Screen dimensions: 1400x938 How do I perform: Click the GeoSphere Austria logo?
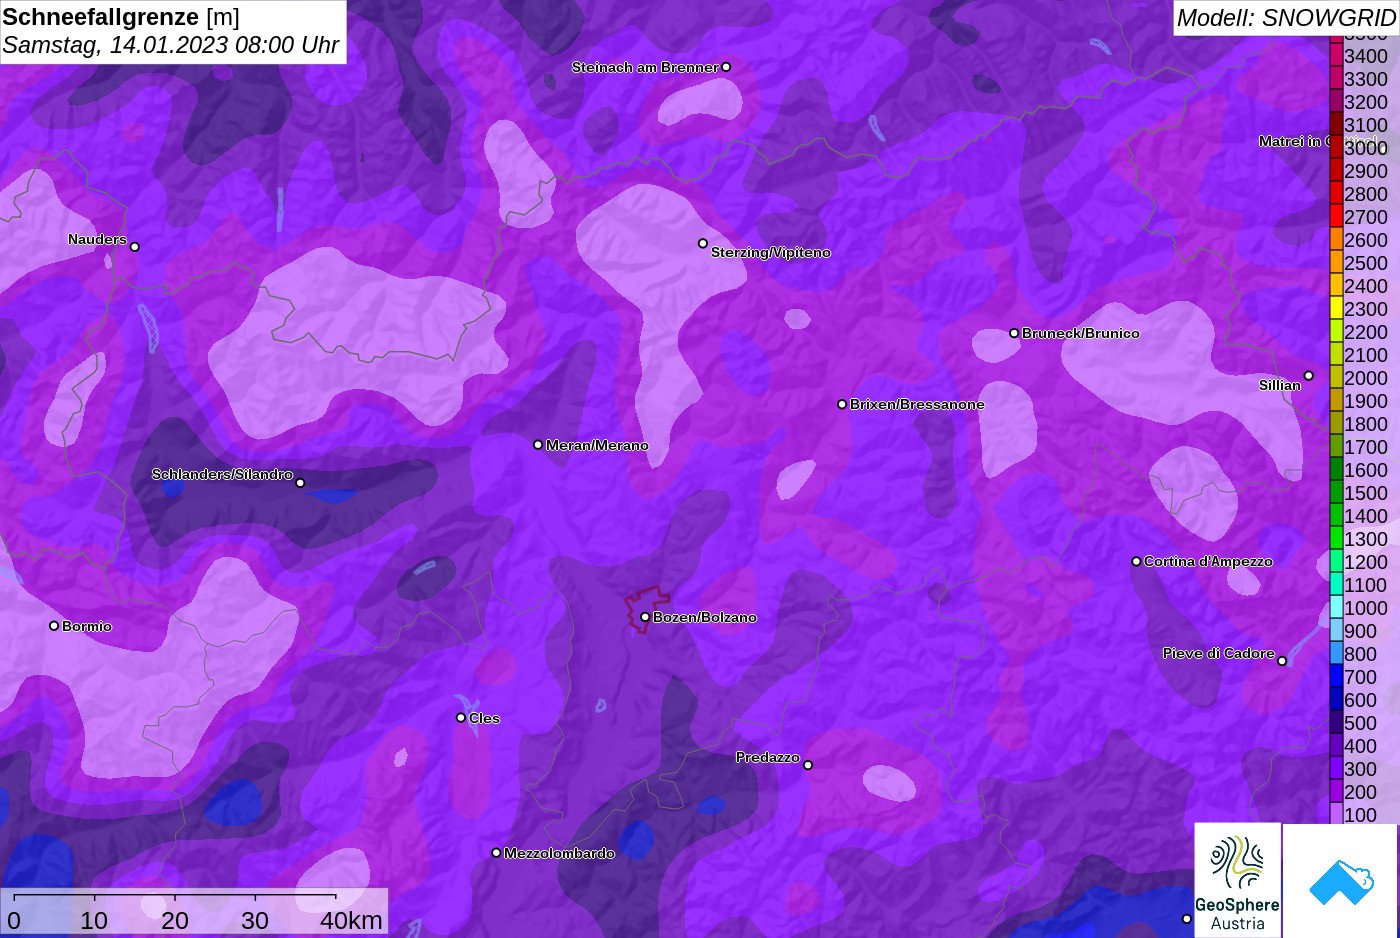pos(1237,880)
